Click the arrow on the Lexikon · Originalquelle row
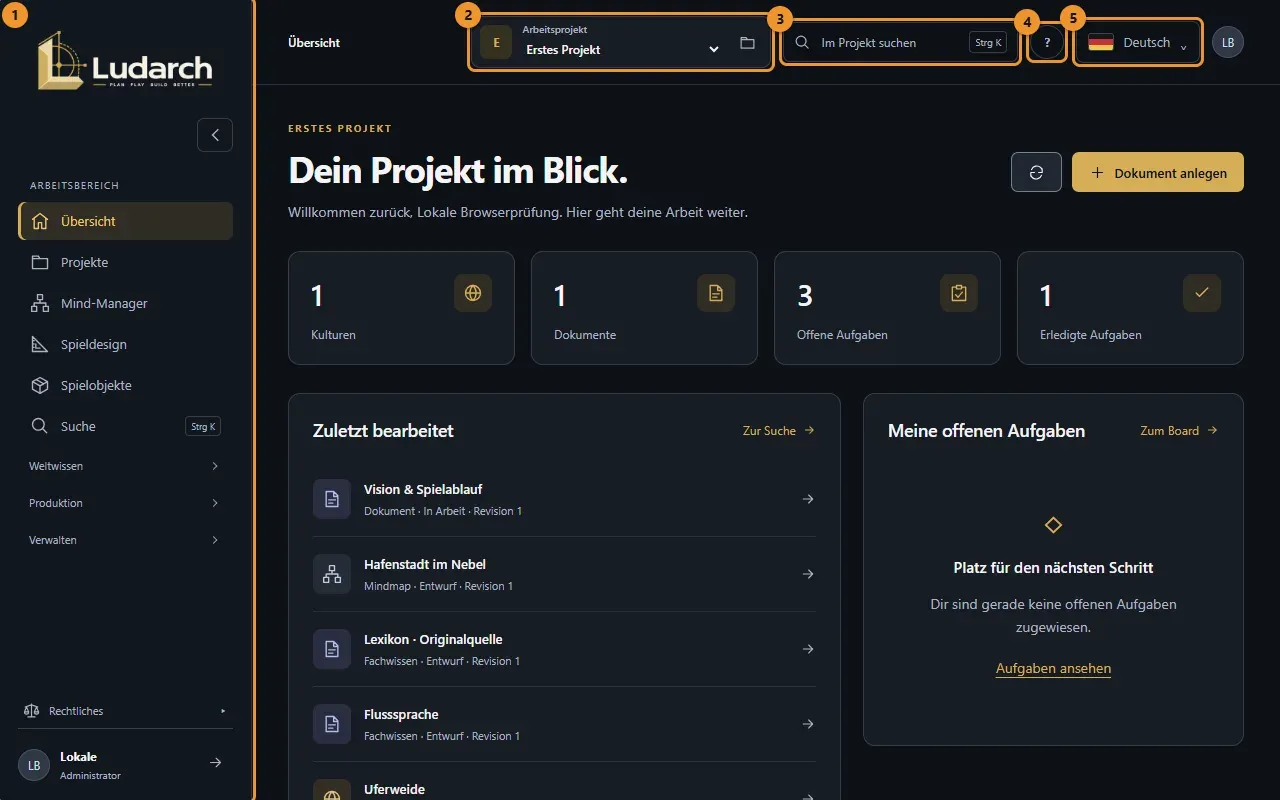Image resolution: width=1280 pixels, height=800 pixels. [x=808, y=649]
